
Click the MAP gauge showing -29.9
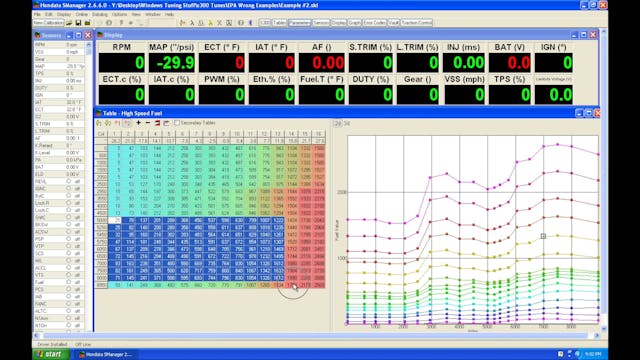[172, 63]
